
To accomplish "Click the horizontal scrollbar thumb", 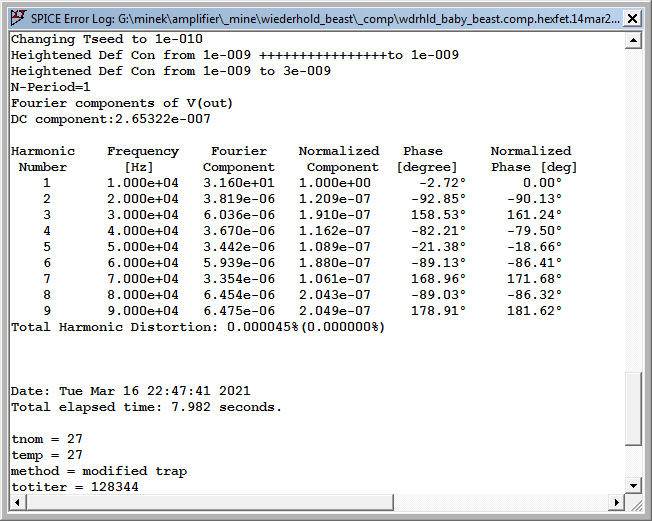I will coord(210,502).
